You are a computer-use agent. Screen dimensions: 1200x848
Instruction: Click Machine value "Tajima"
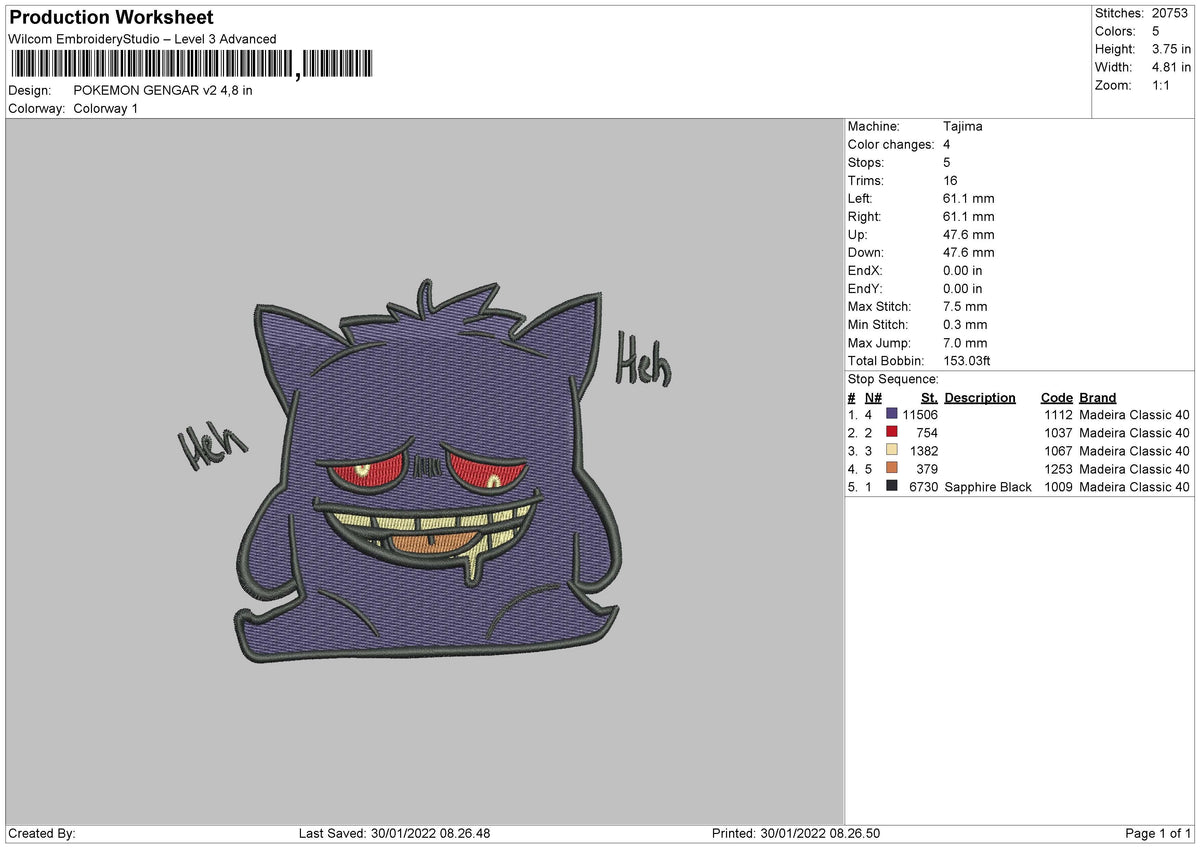click(963, 127)
